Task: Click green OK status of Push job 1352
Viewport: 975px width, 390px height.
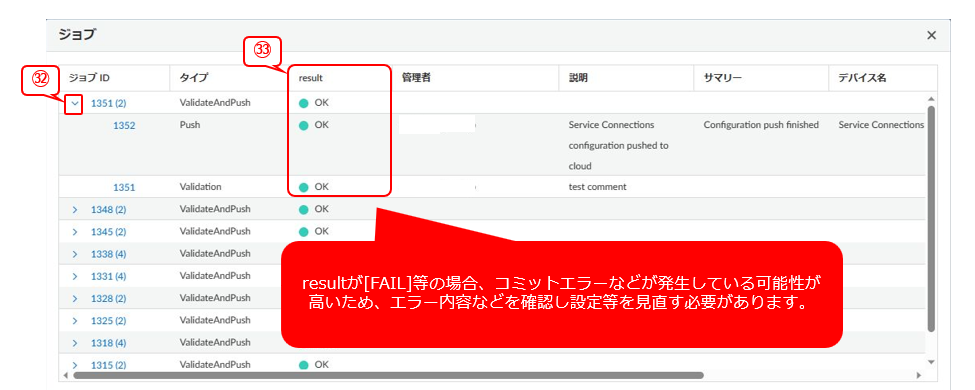Action: coord(313,125)
